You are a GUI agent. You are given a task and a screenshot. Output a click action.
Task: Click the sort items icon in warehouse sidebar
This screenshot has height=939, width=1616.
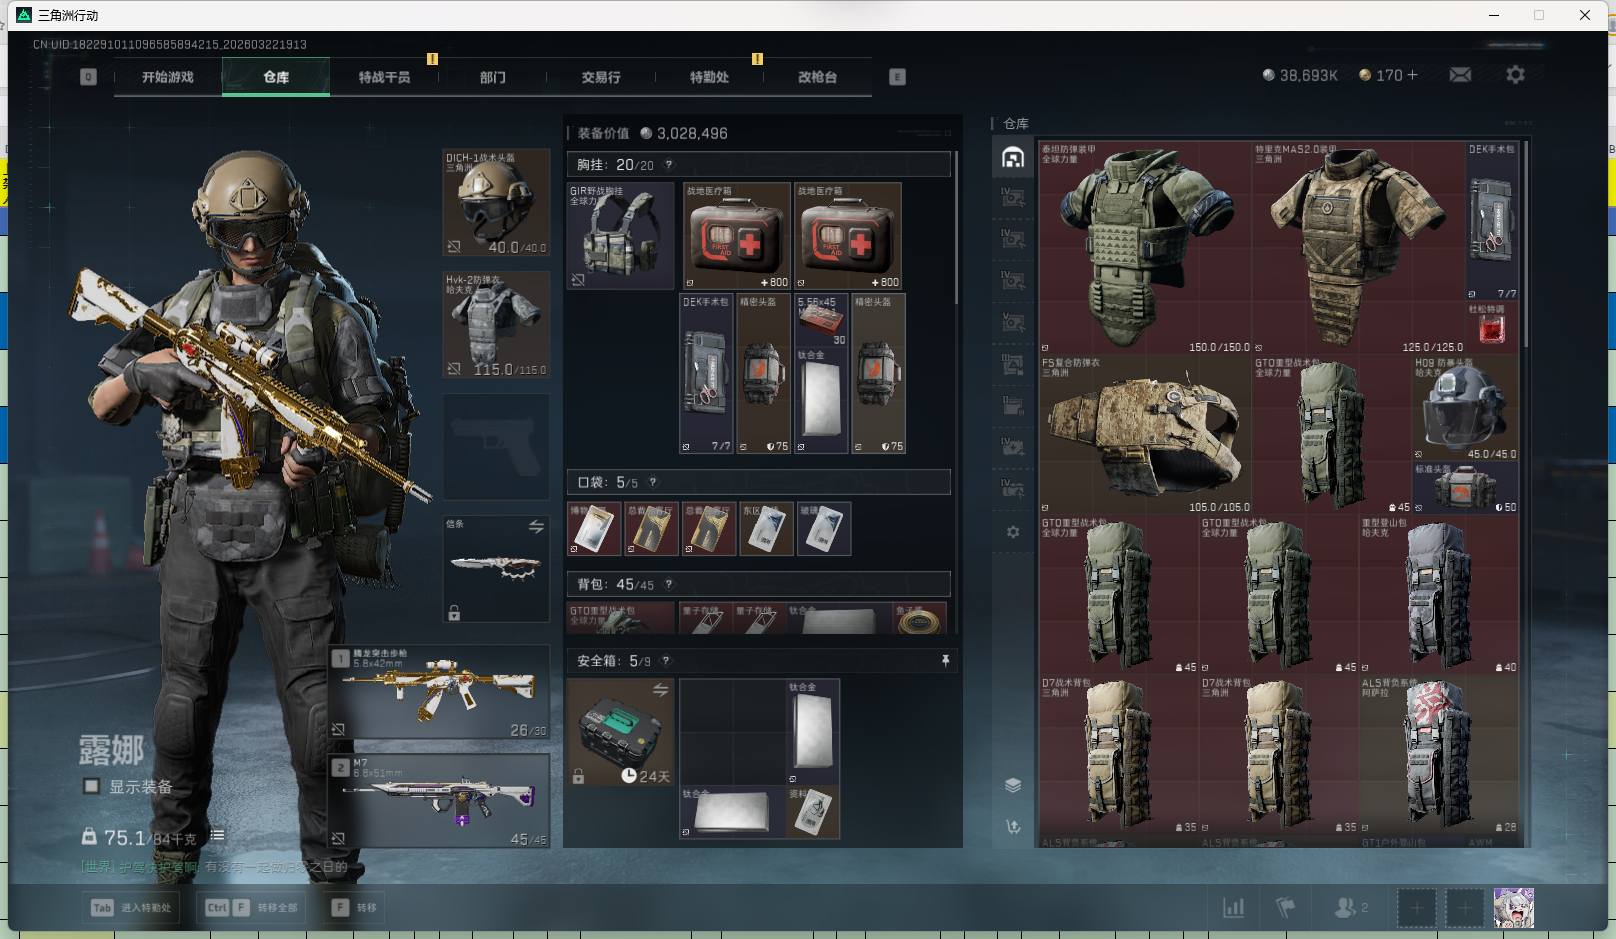pyautogui.click(x=1012, y=826)
